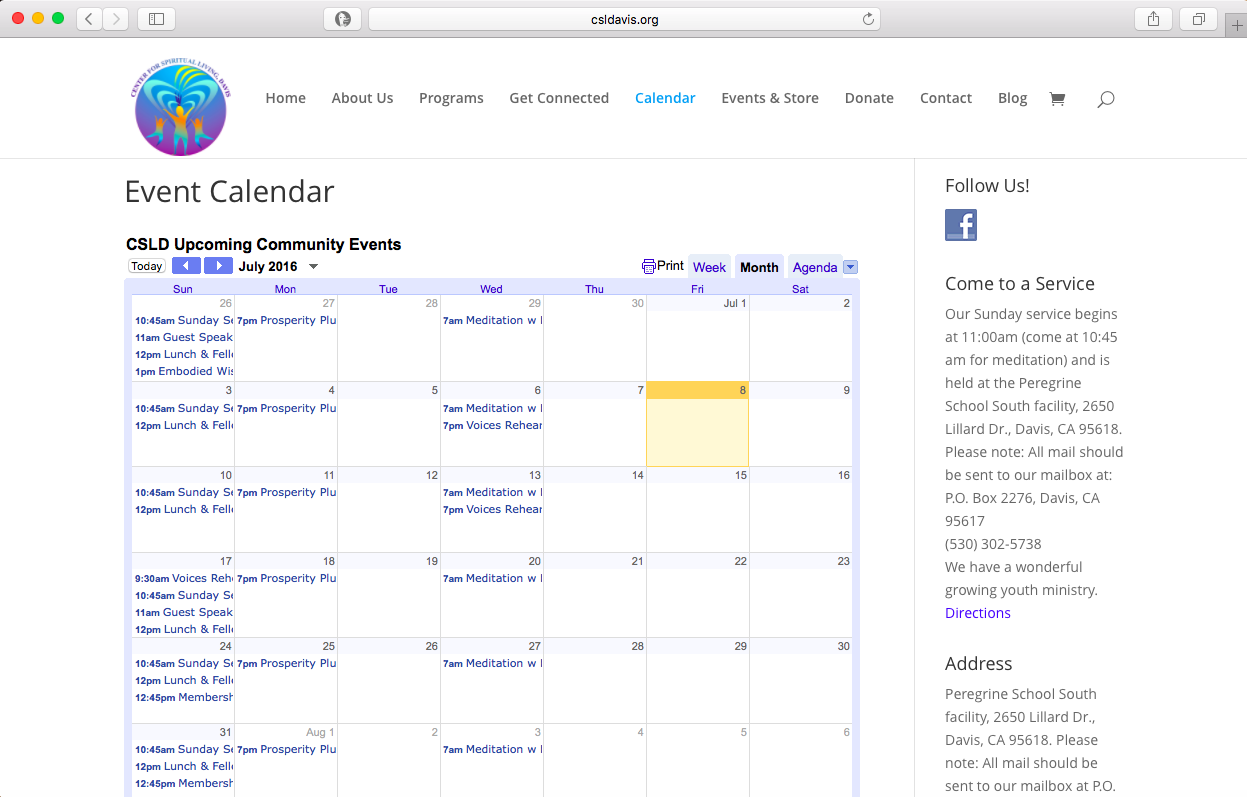
Task: Open a new Safari tab
Action: coord(1236,25)
